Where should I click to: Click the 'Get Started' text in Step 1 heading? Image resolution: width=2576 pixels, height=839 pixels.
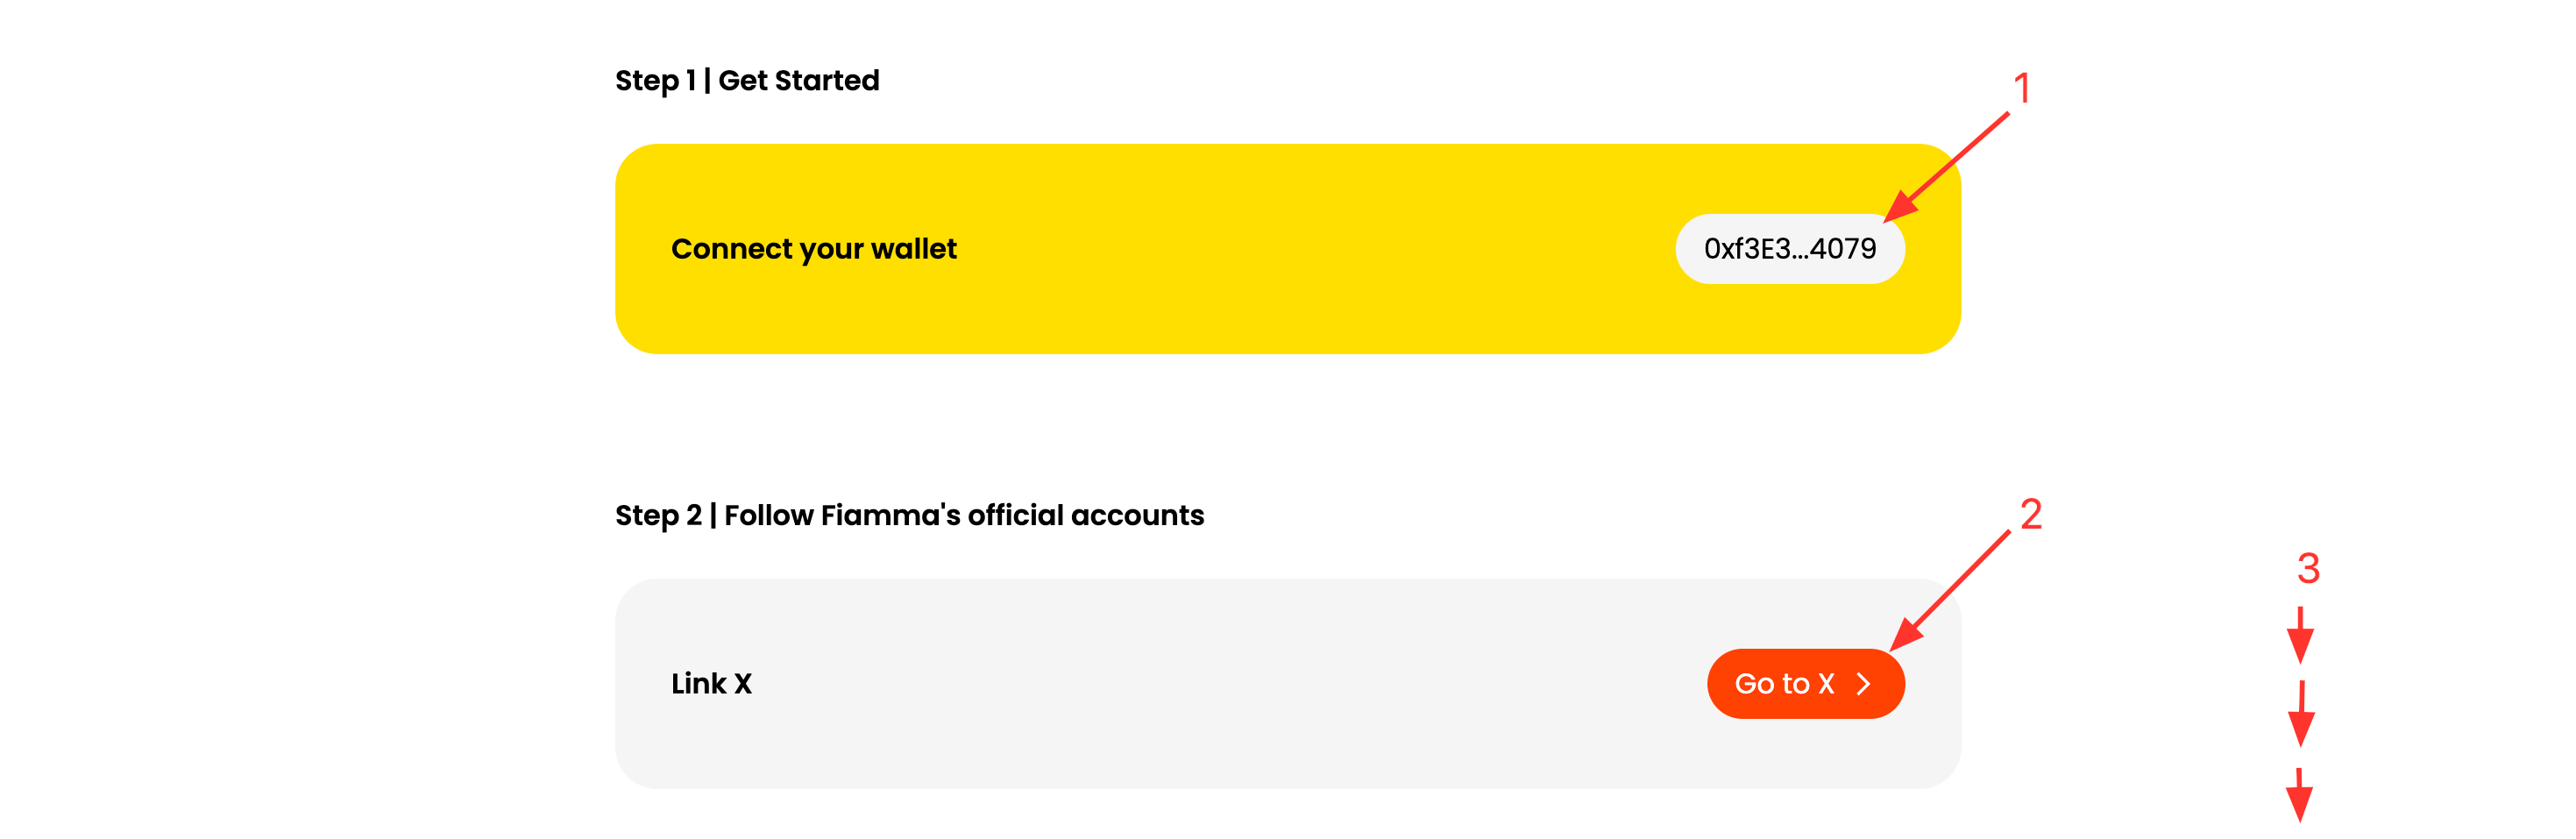click(x=798, y=80)
